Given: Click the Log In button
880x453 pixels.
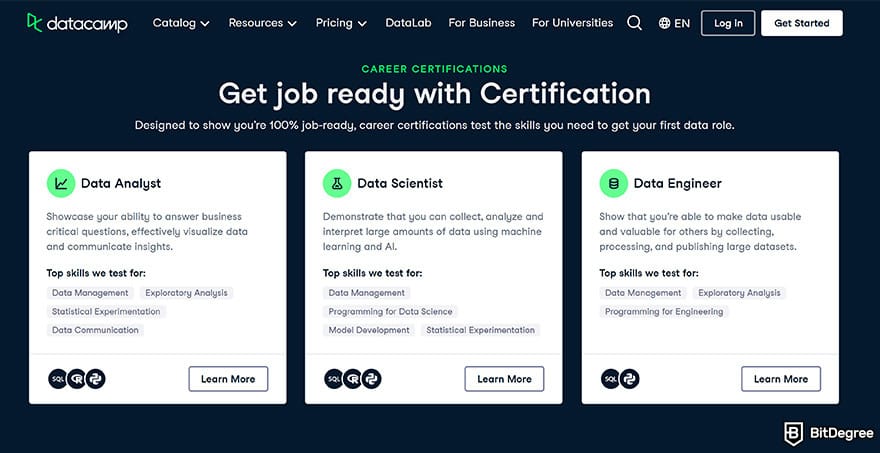Looking at the screenshot, I should [x=728, y=23].
